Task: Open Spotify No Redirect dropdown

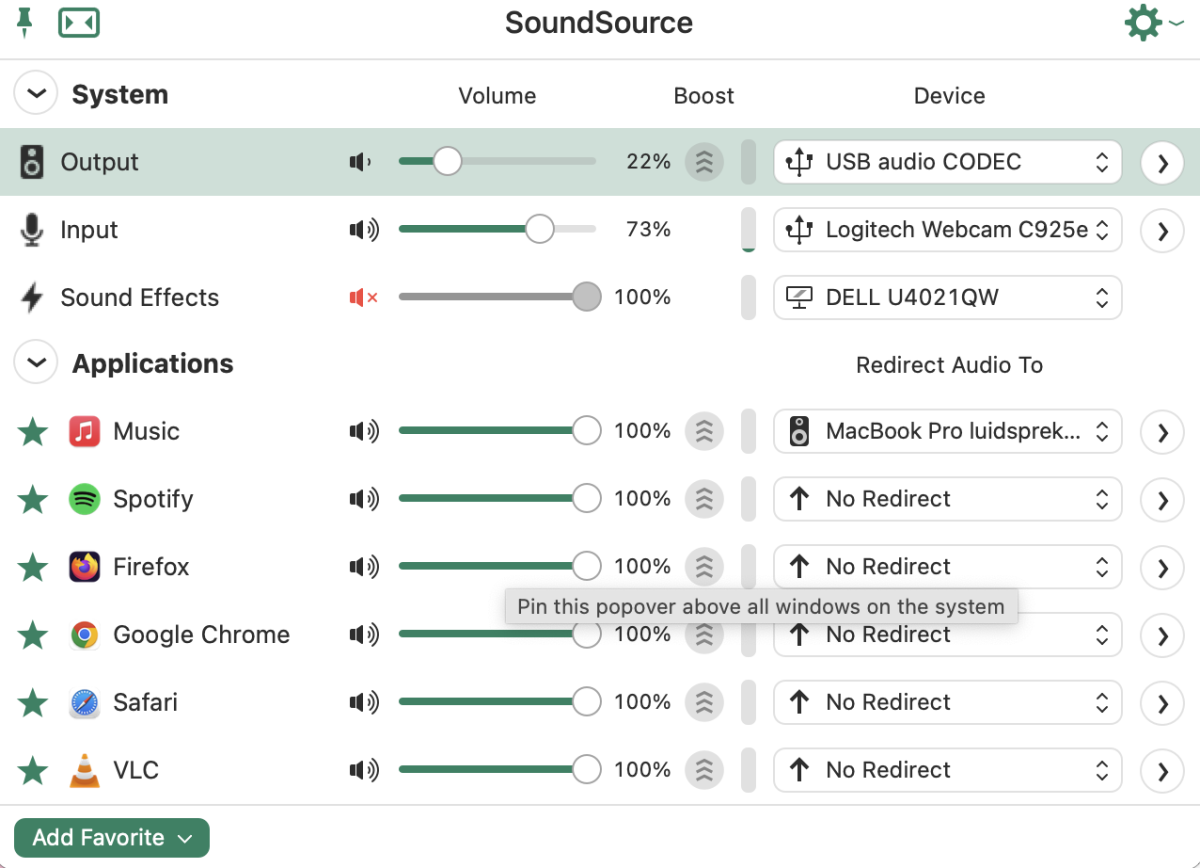Action: [x=948, y=499]
